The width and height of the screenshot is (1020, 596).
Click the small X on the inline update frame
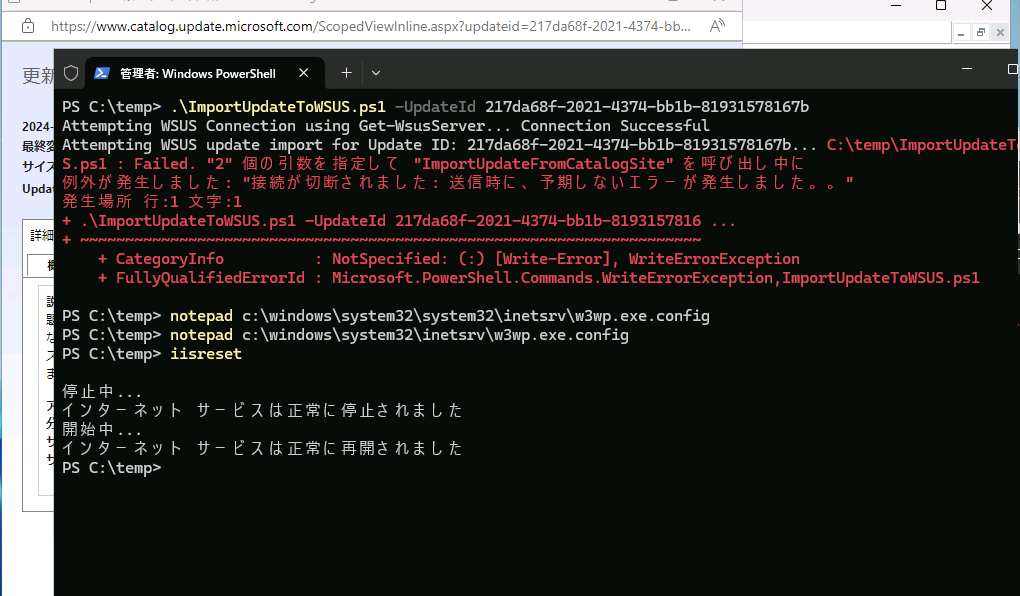(x=1000, y=32)
